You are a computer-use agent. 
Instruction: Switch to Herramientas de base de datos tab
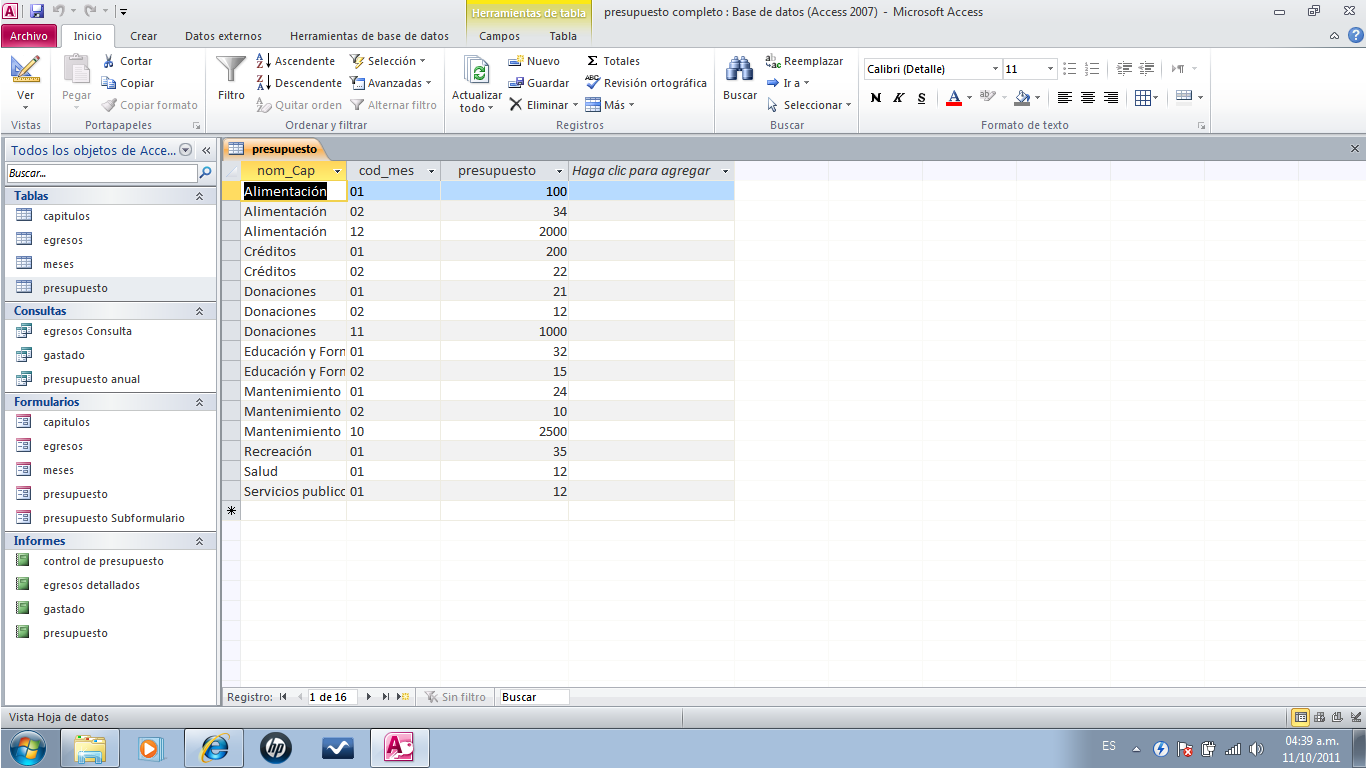369,36
